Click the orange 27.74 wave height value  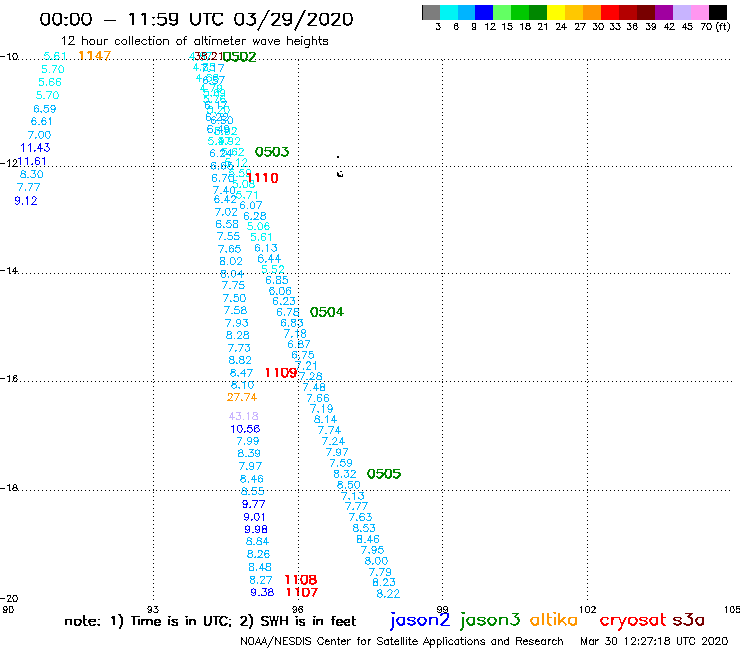(x=242, y=397)
